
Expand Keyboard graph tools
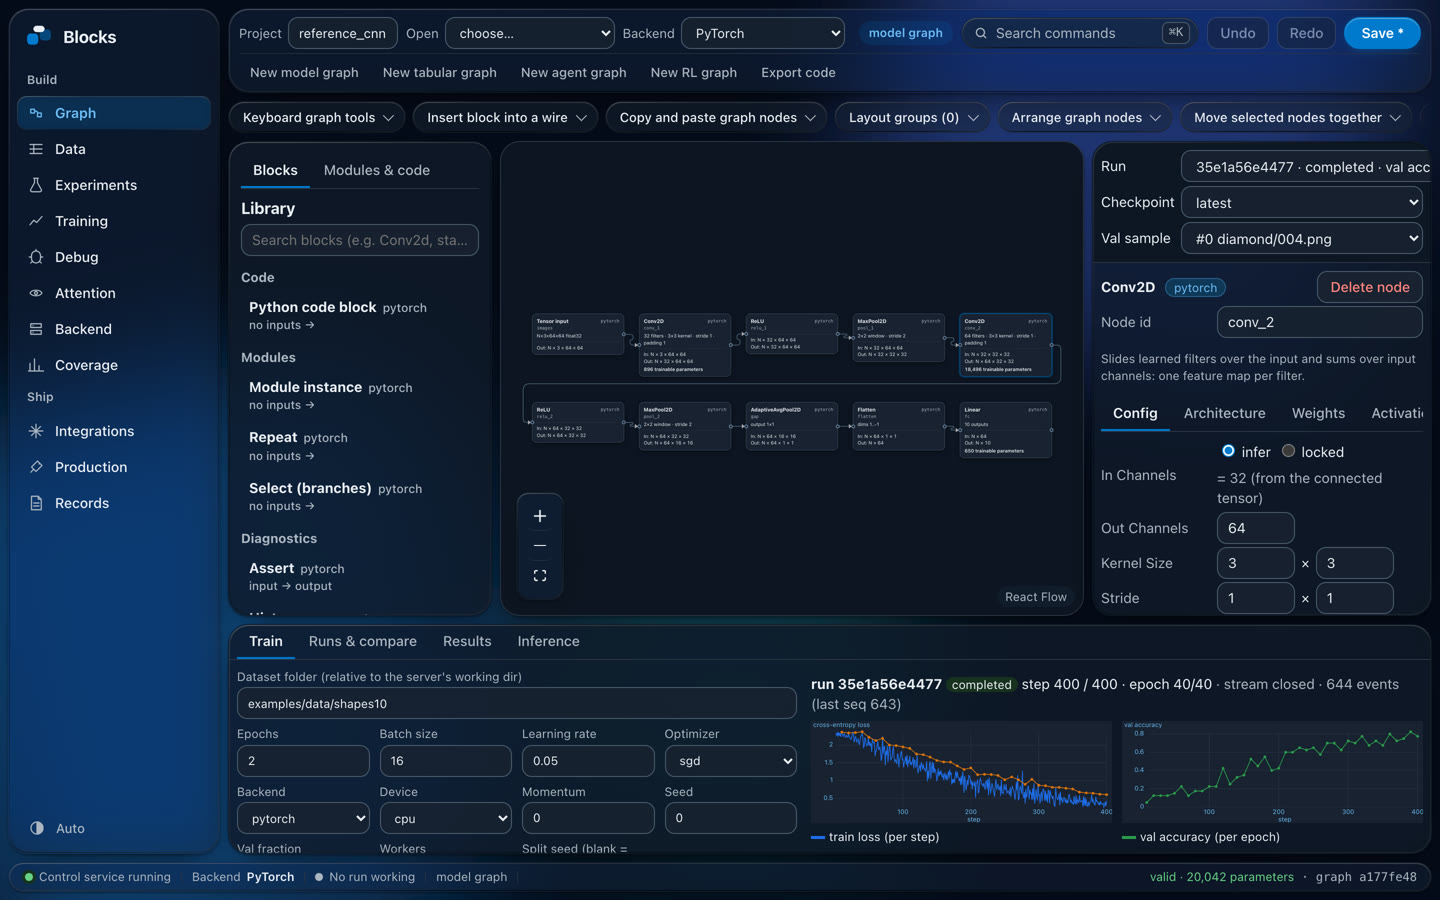point(318,118)
